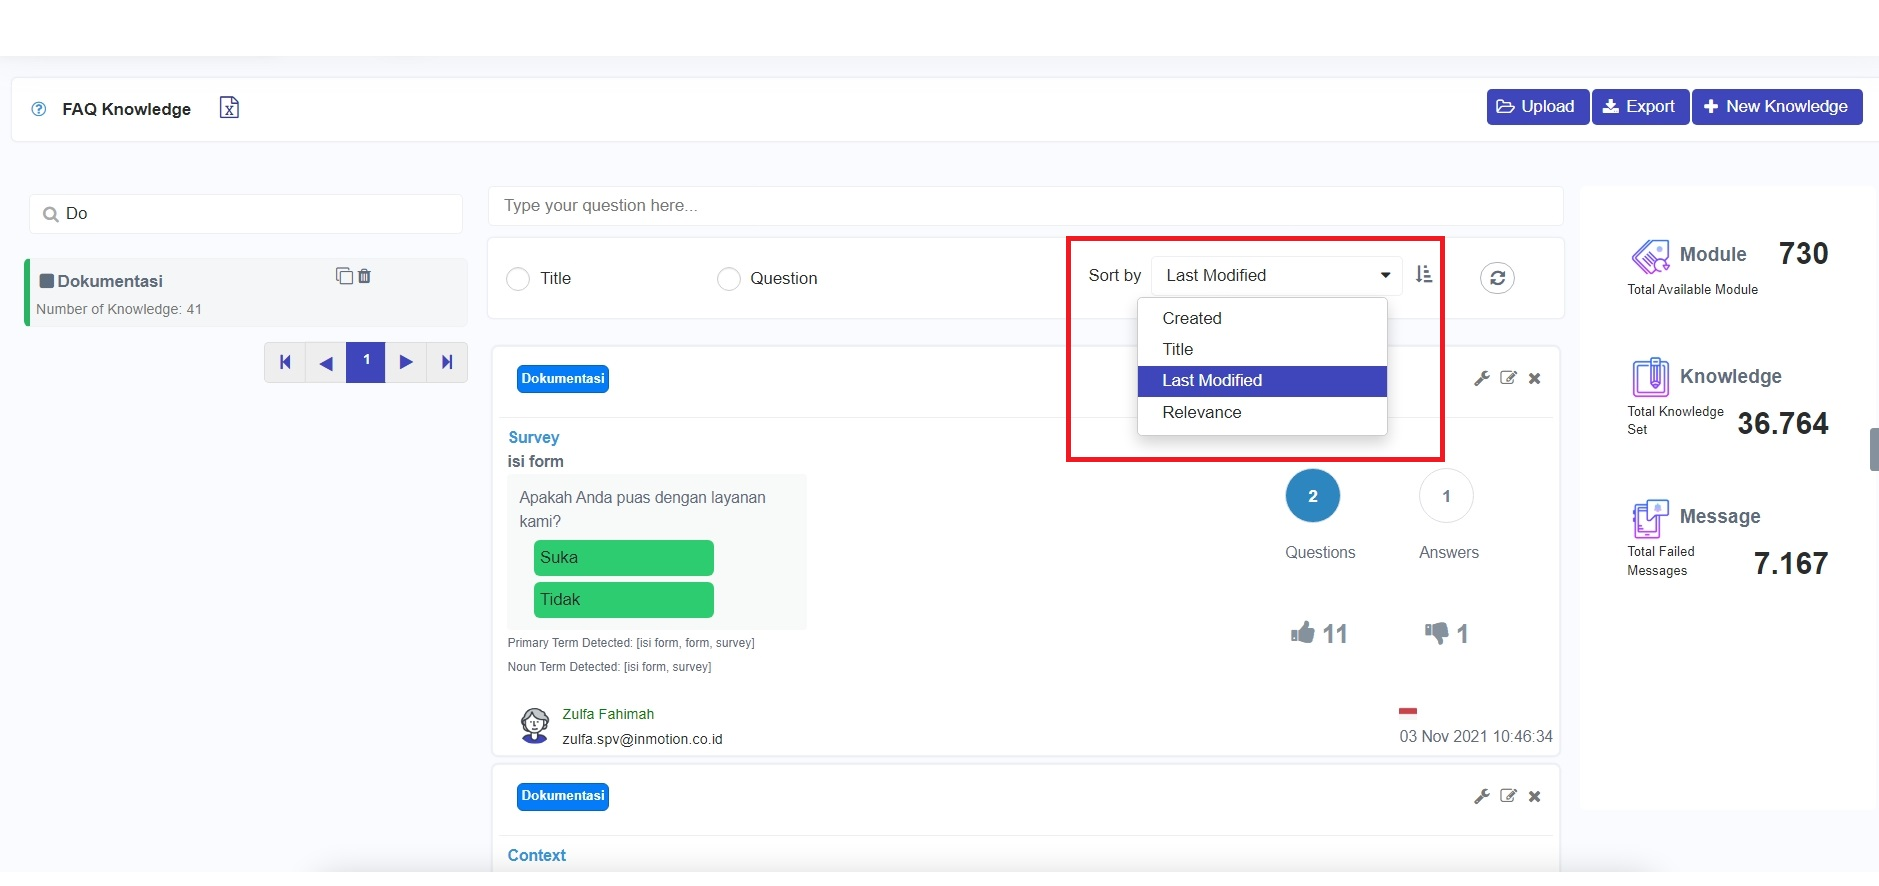1879x886 pixels.
Task: Click the wrench icon on Survey card
Action: 1481,378
